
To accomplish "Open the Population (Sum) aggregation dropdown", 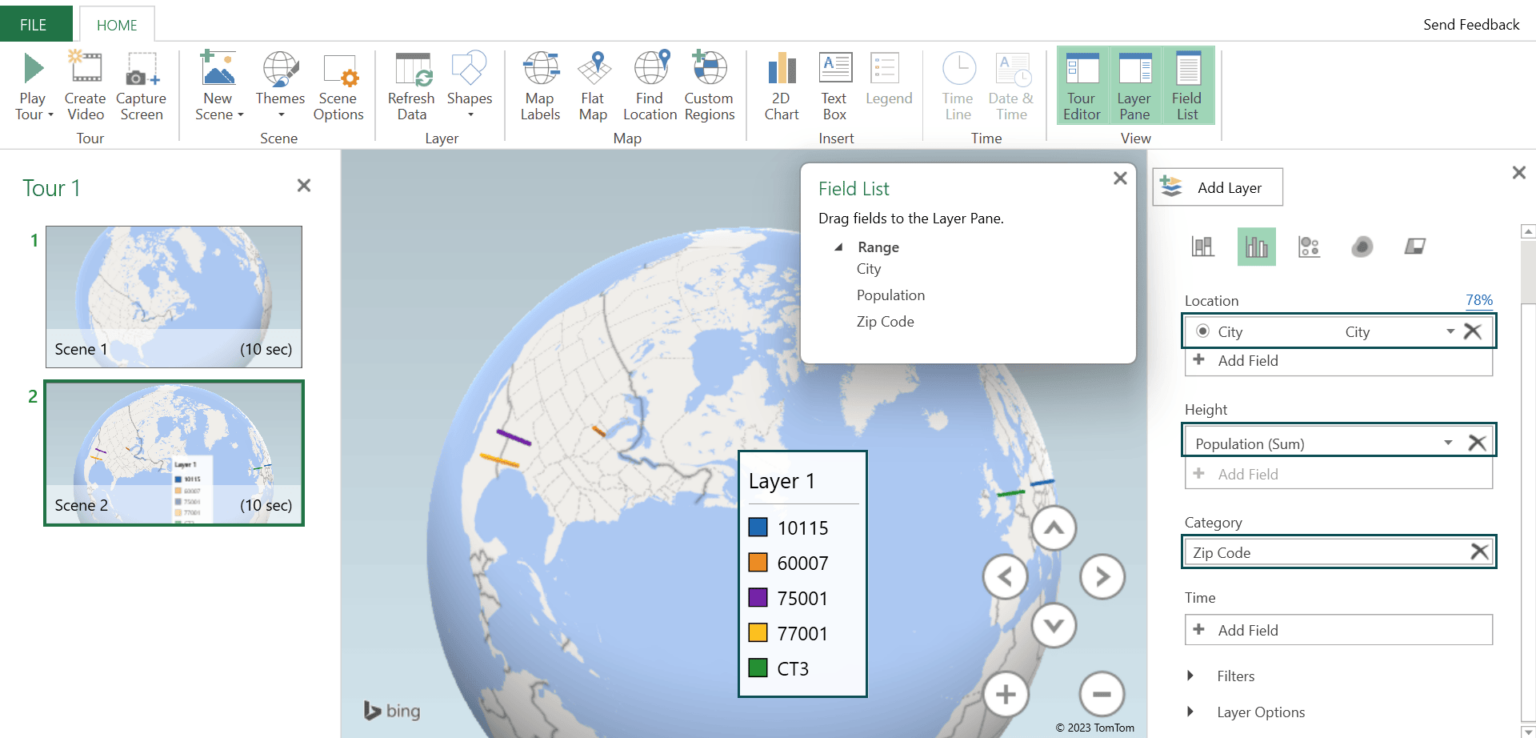I will (x=1448, y=440).
